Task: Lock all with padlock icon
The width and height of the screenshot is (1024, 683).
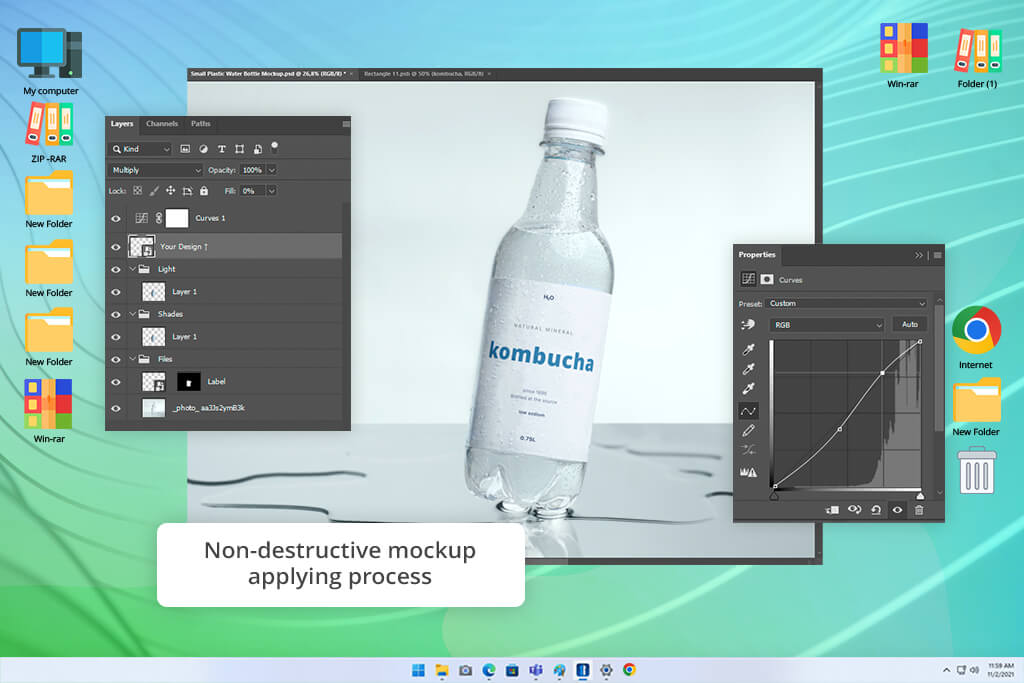Action: point(204,191)
